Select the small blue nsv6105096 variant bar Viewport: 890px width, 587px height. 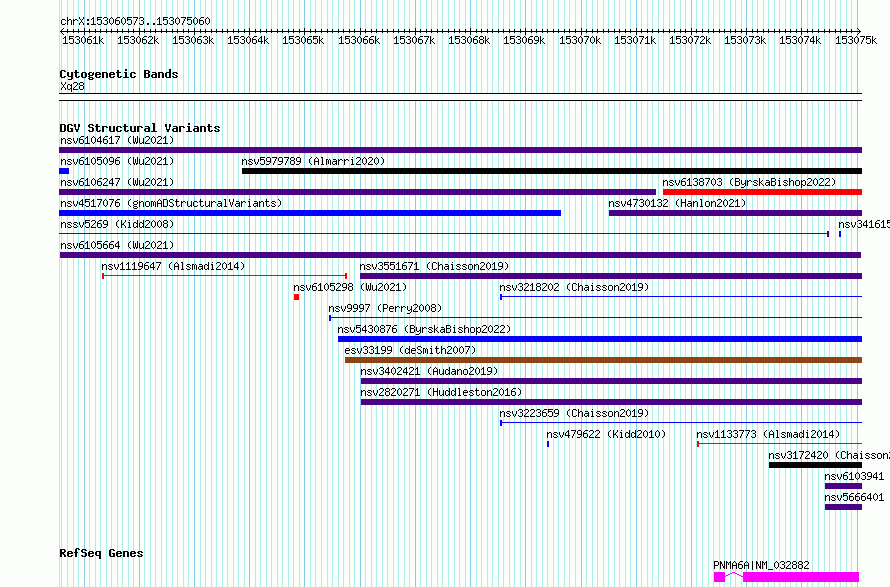click(x=64, y=171)
